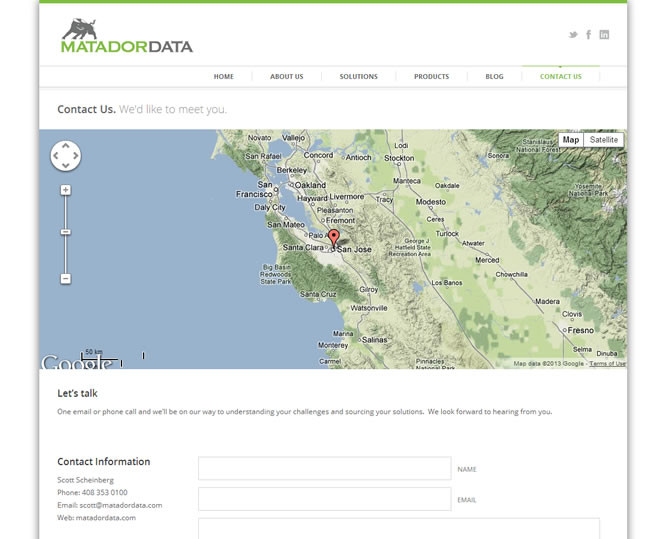Select the Contact Us tab

[560, 77]
